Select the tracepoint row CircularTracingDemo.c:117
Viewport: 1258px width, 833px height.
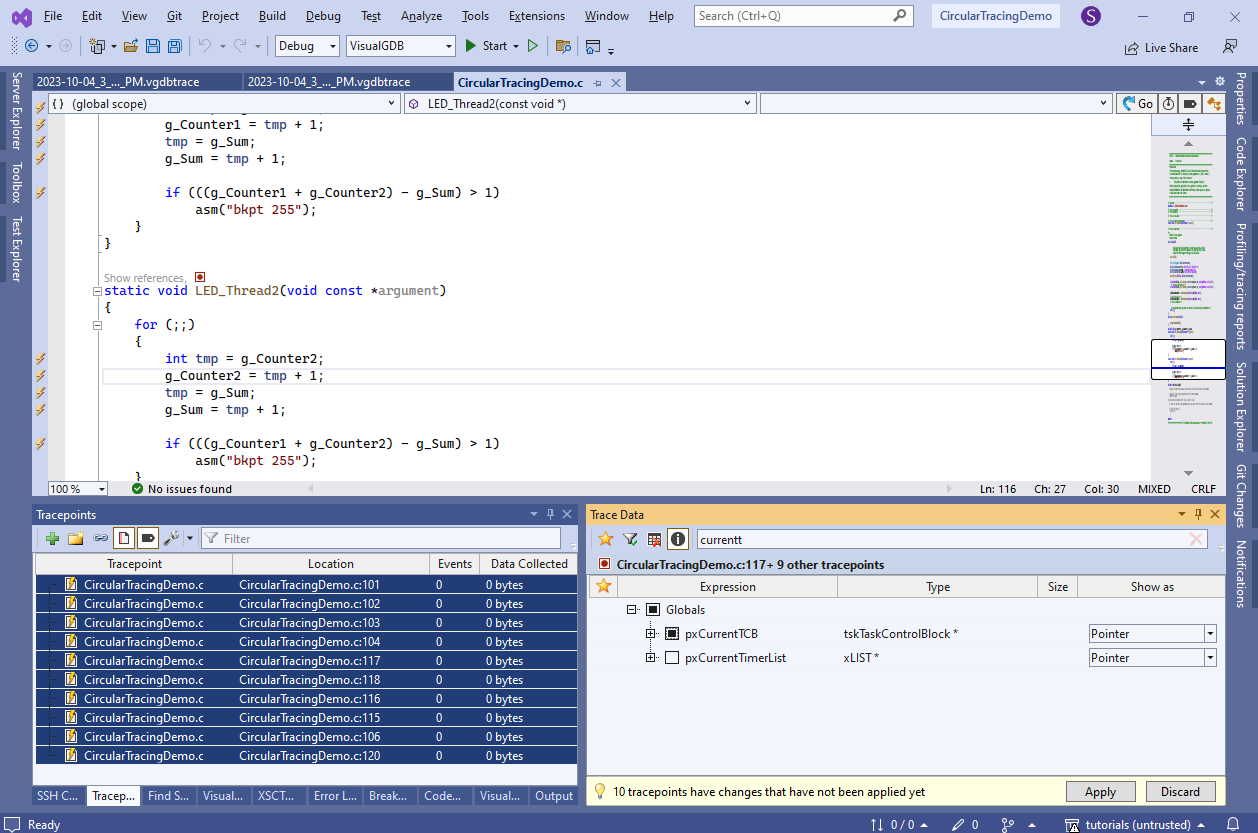point(306,661)
